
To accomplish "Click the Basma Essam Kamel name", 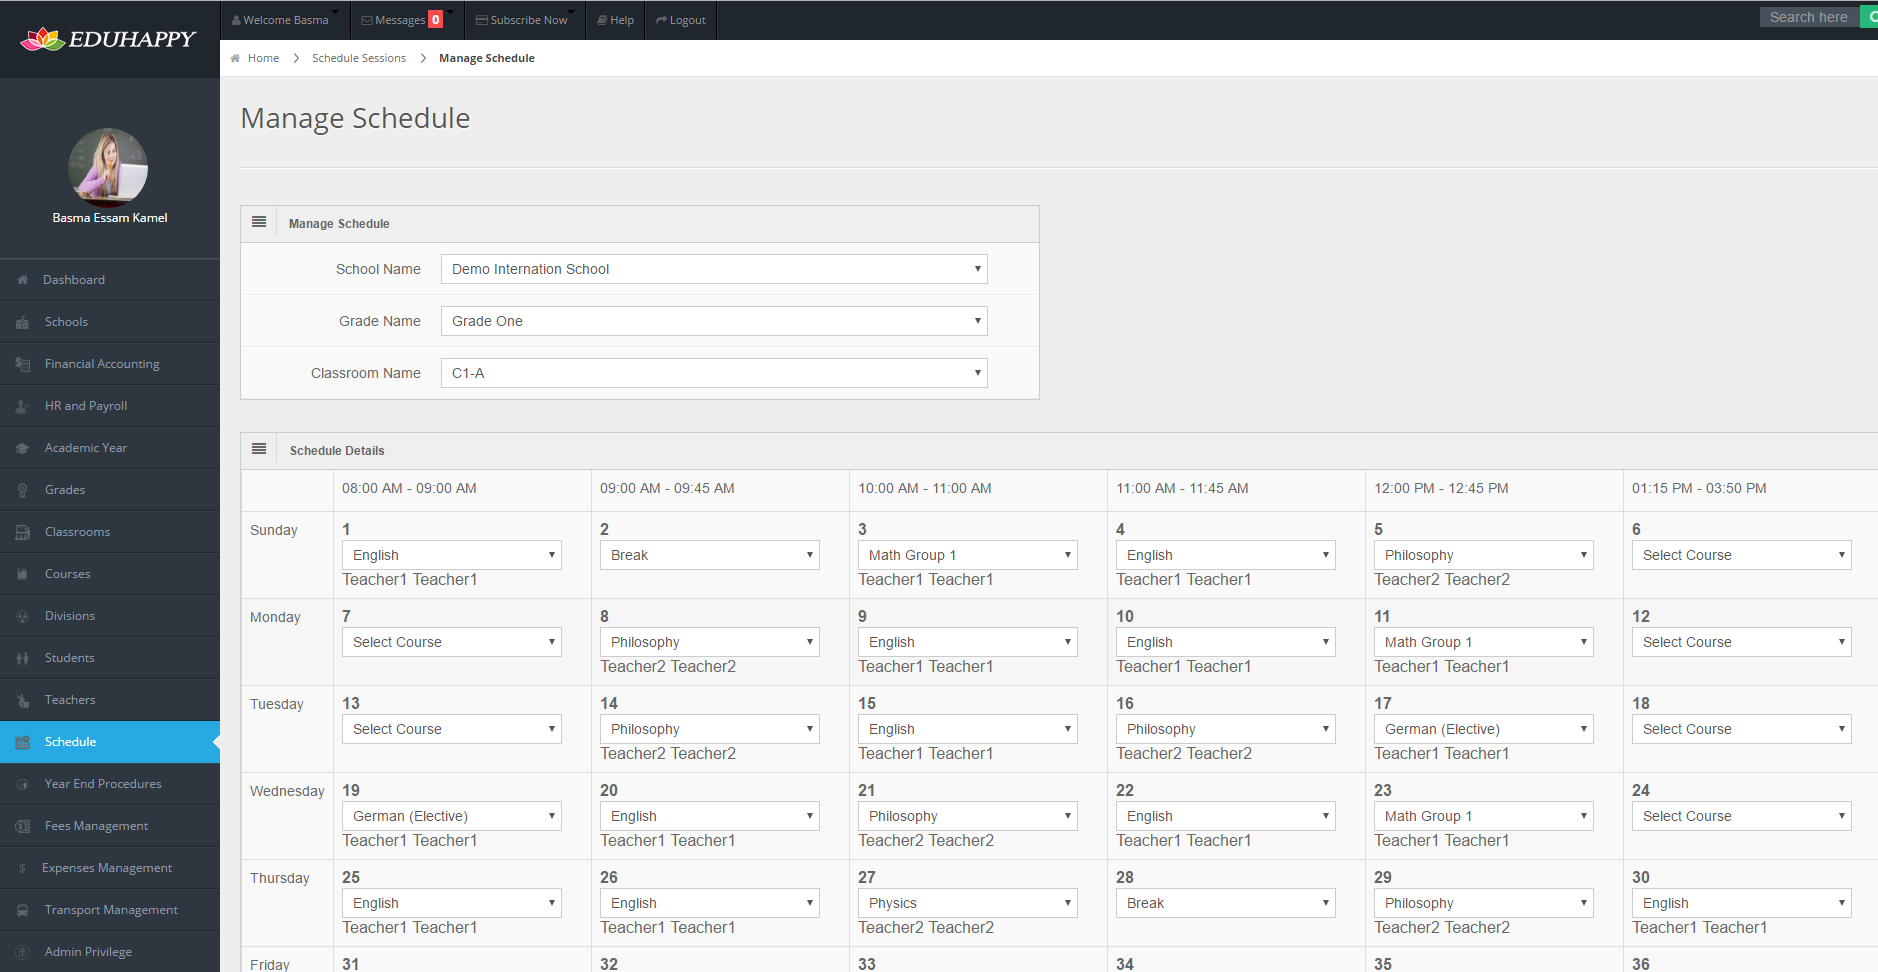I will (110, 218).
